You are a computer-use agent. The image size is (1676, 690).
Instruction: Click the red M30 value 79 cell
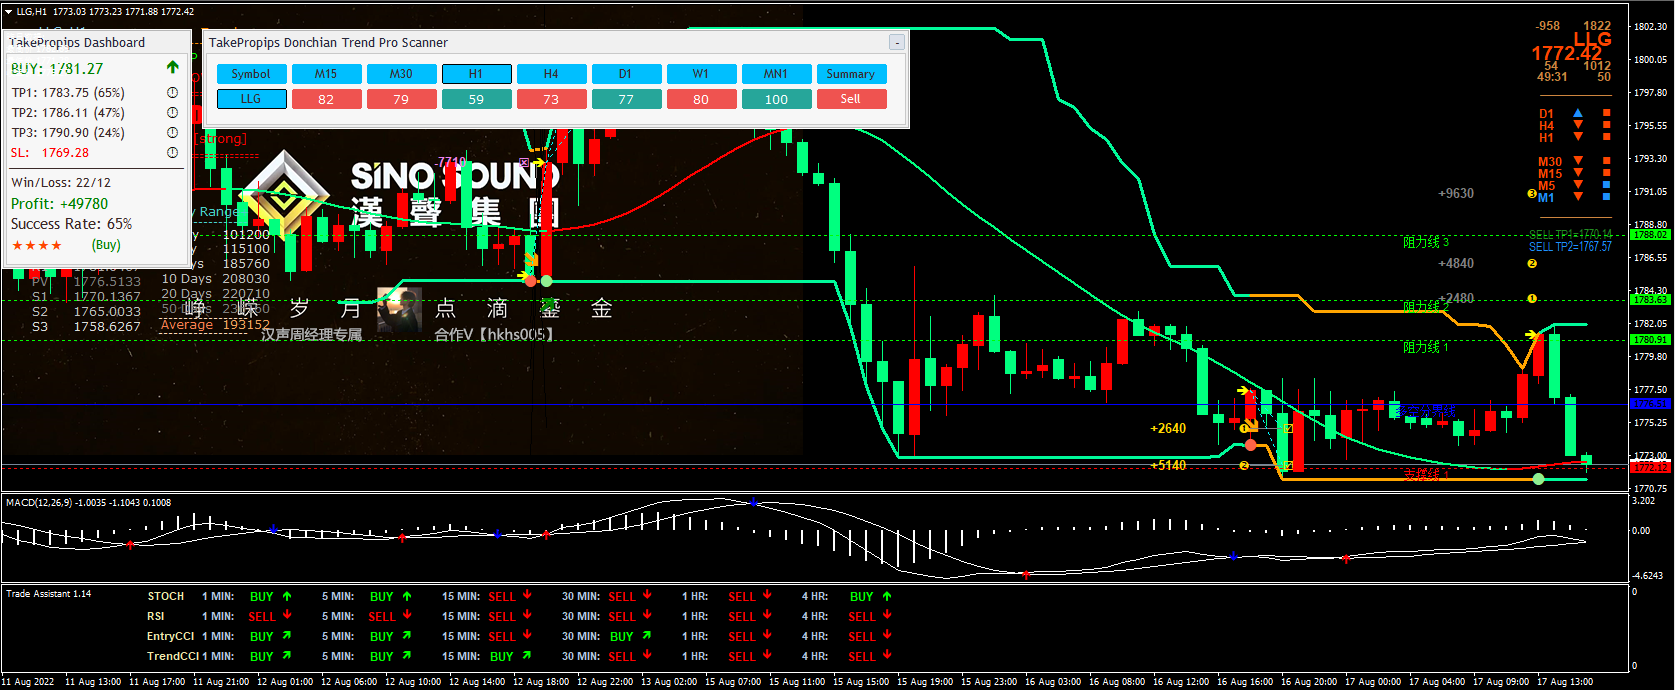click(401, 99)
